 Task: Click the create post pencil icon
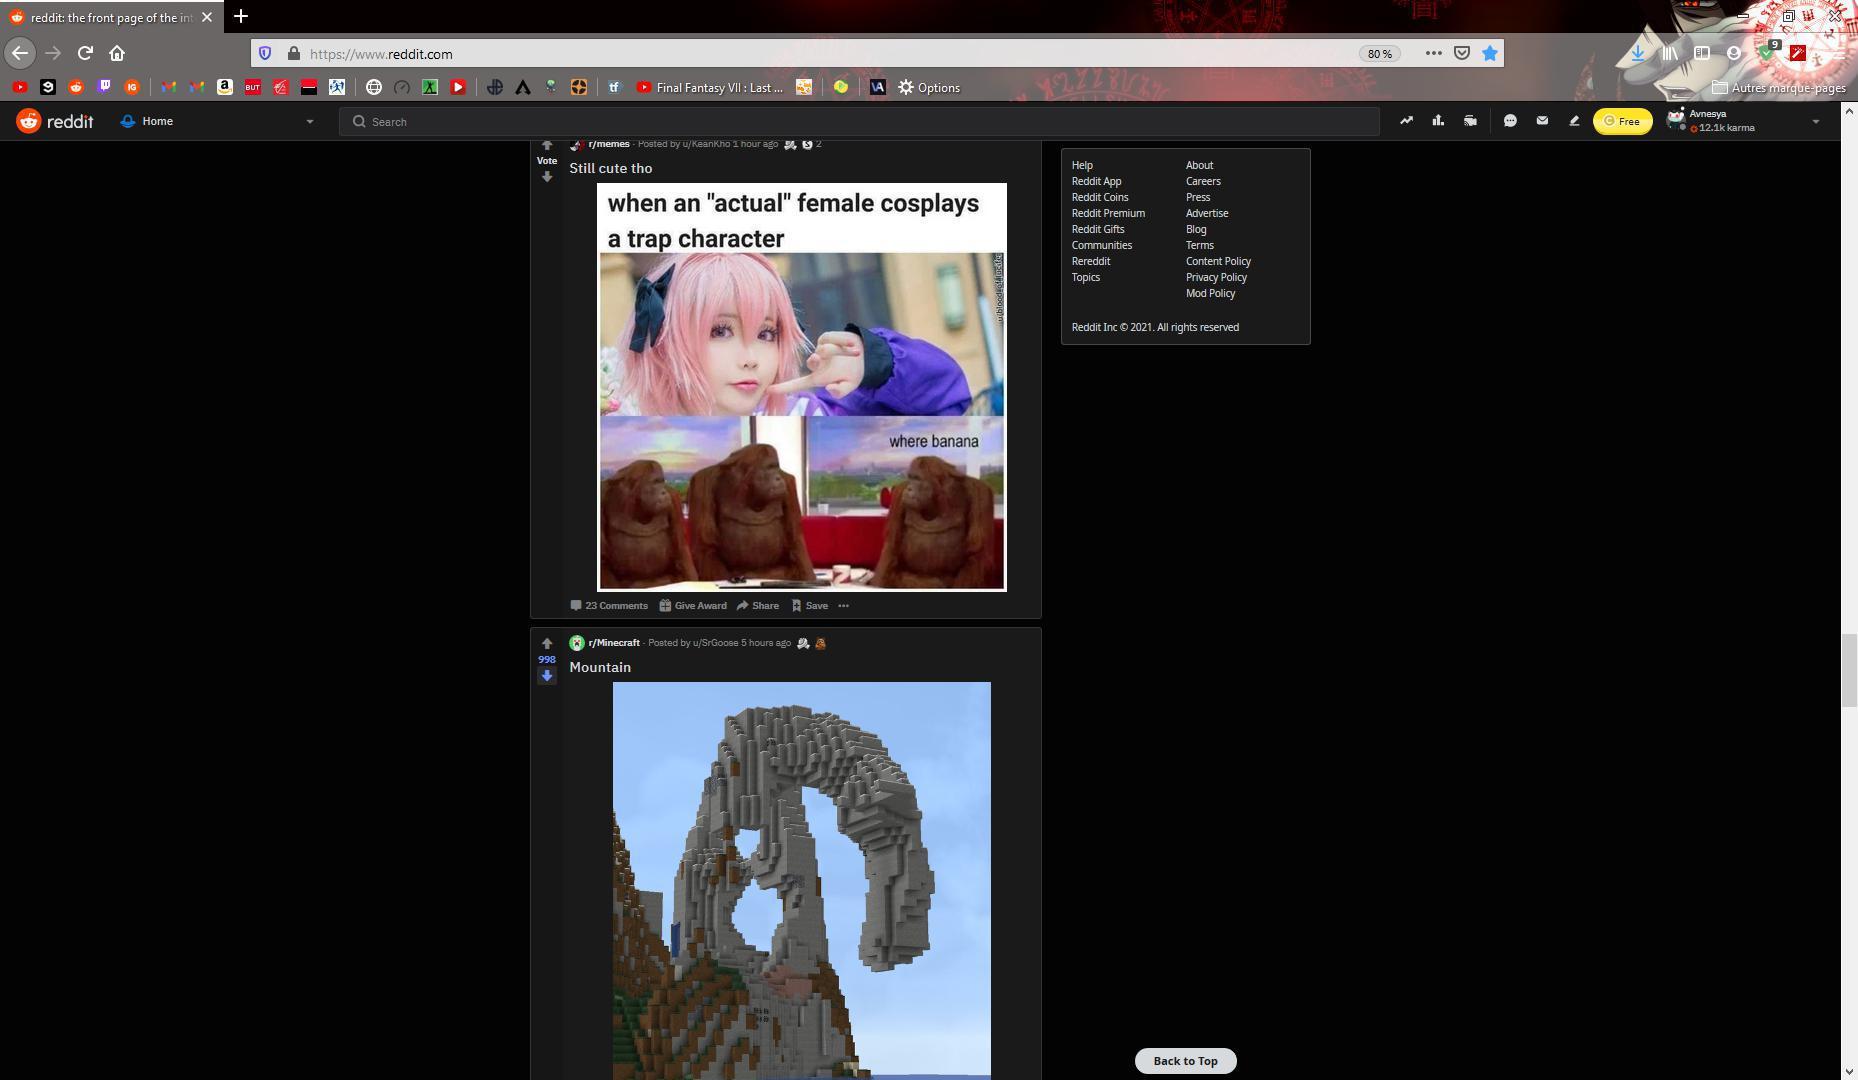click(1574, 121)
